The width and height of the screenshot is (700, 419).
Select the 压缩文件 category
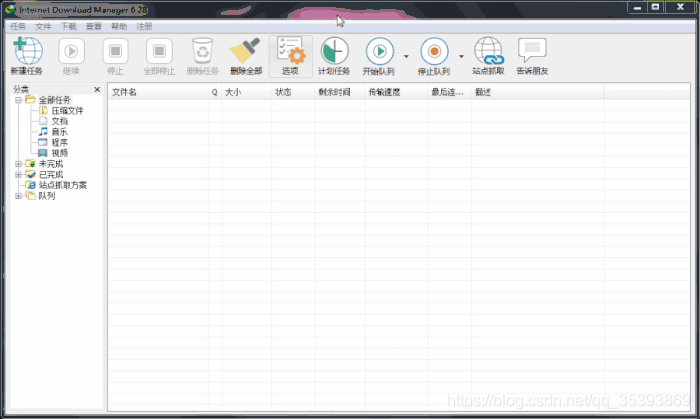coord(67,111)
